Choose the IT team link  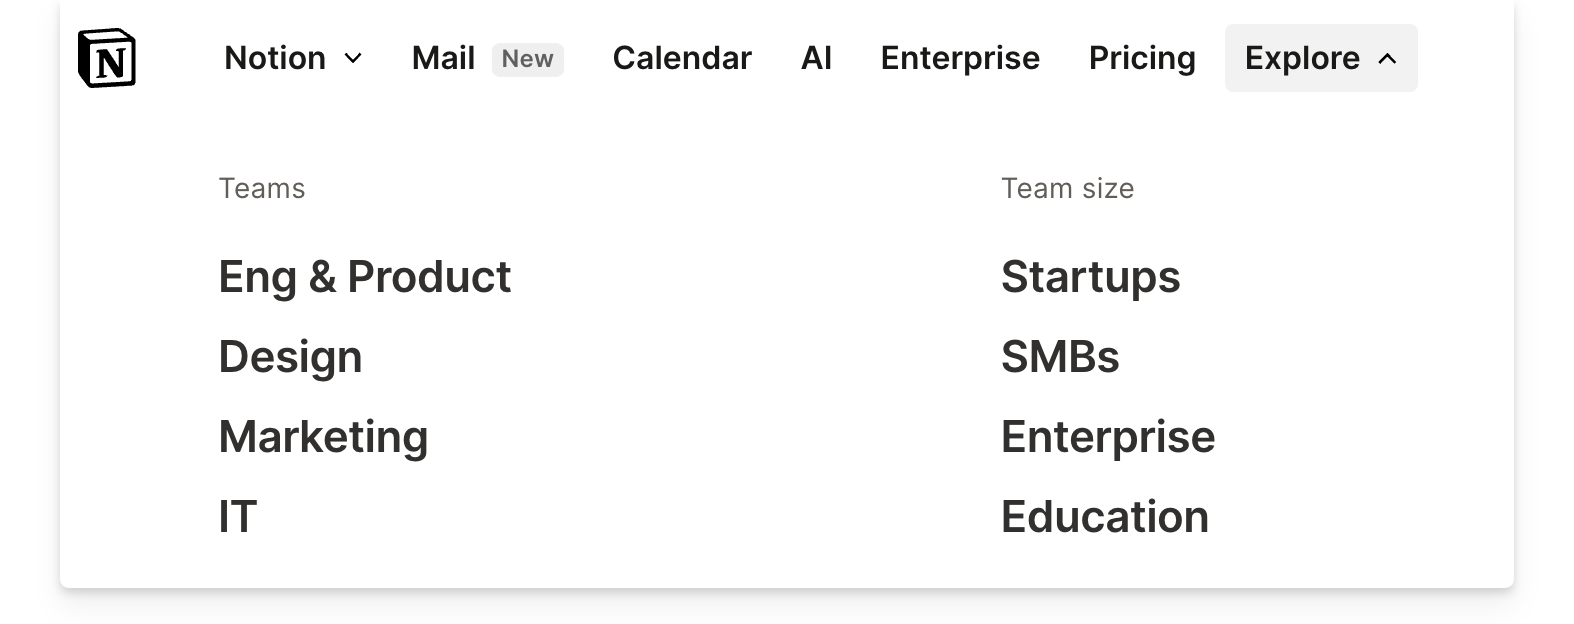pyautogui.click(x=238, y=517)
